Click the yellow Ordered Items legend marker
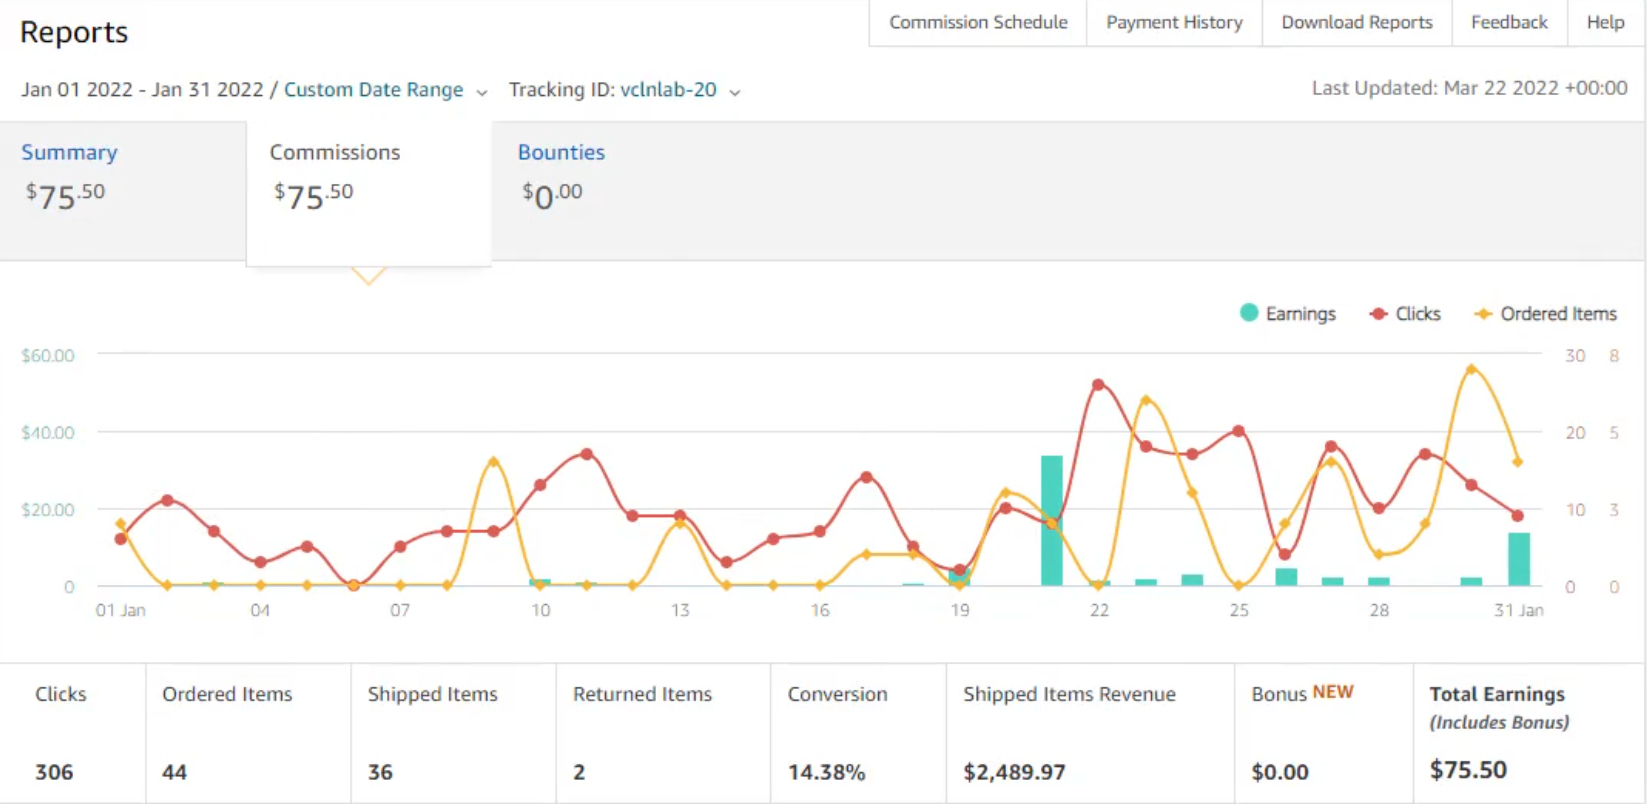This screenshot has height=804, width=1647. coord(1484,314)
